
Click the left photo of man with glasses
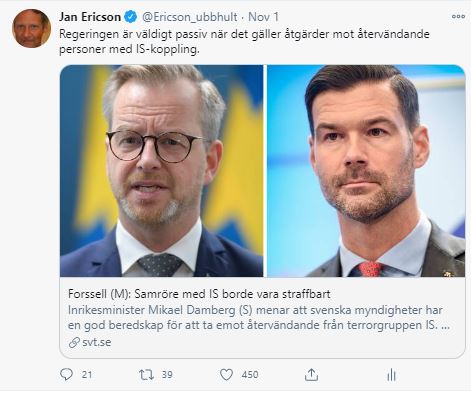[x=161, y=171]
